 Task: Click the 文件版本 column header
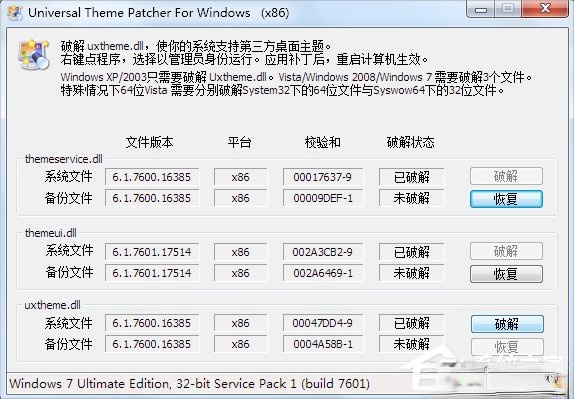click(x=149, y=142)
